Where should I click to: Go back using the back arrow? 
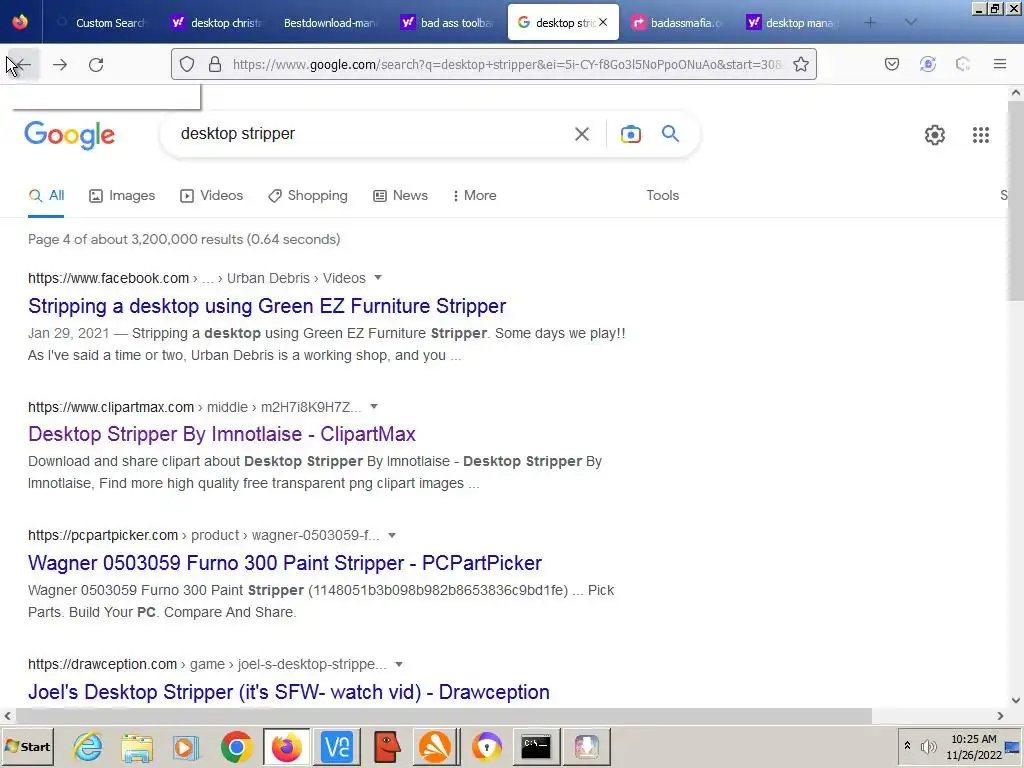pos(22,64)
